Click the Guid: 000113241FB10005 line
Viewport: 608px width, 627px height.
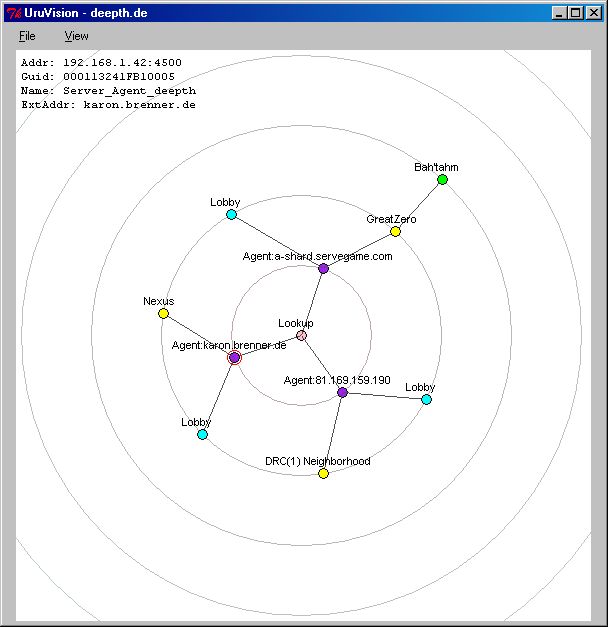(98, 77)
